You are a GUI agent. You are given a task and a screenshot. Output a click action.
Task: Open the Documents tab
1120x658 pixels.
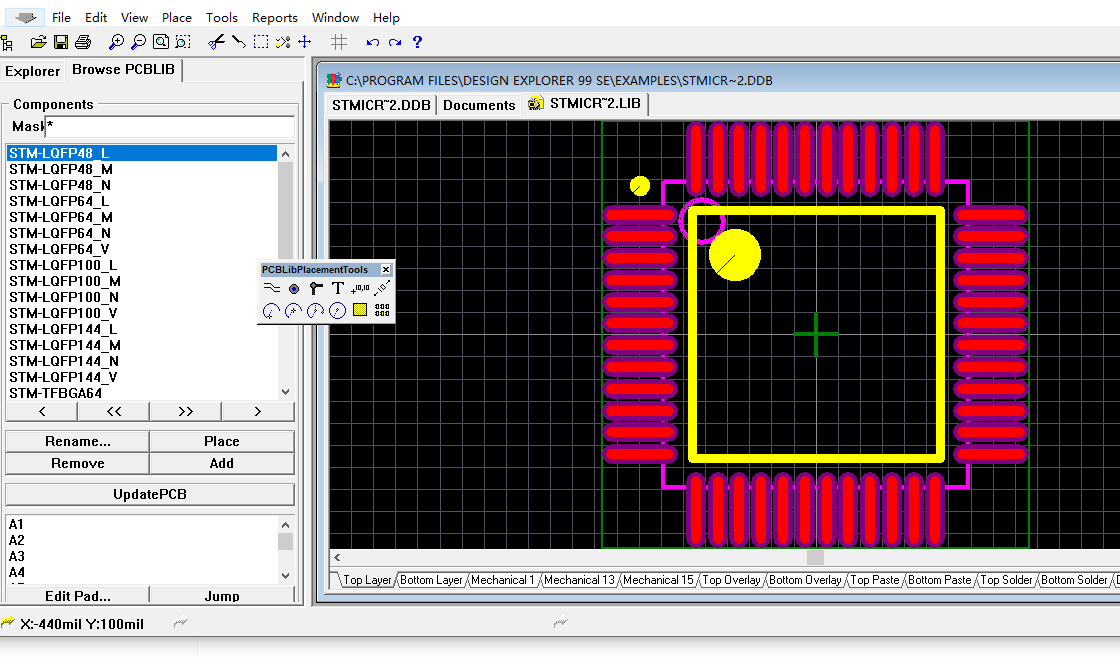tap(479, 105)
